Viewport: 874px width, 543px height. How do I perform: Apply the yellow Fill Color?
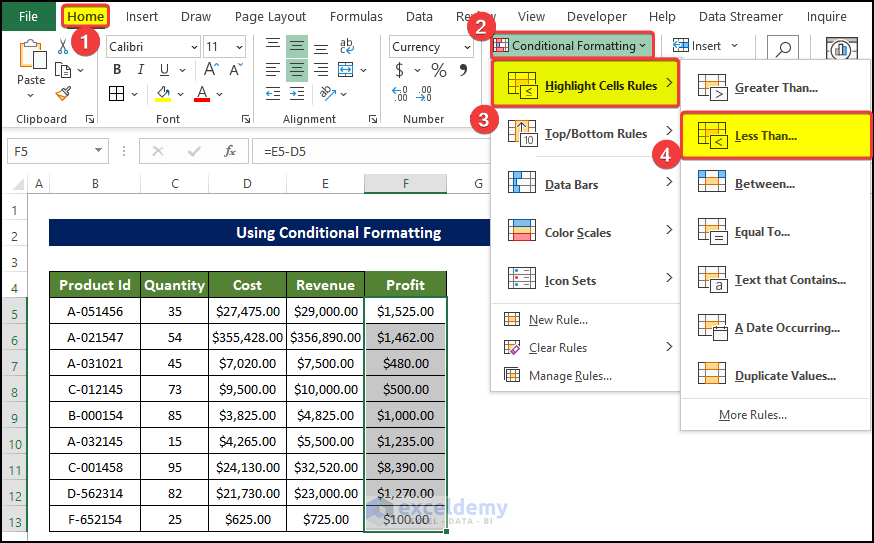pos(163,94)
